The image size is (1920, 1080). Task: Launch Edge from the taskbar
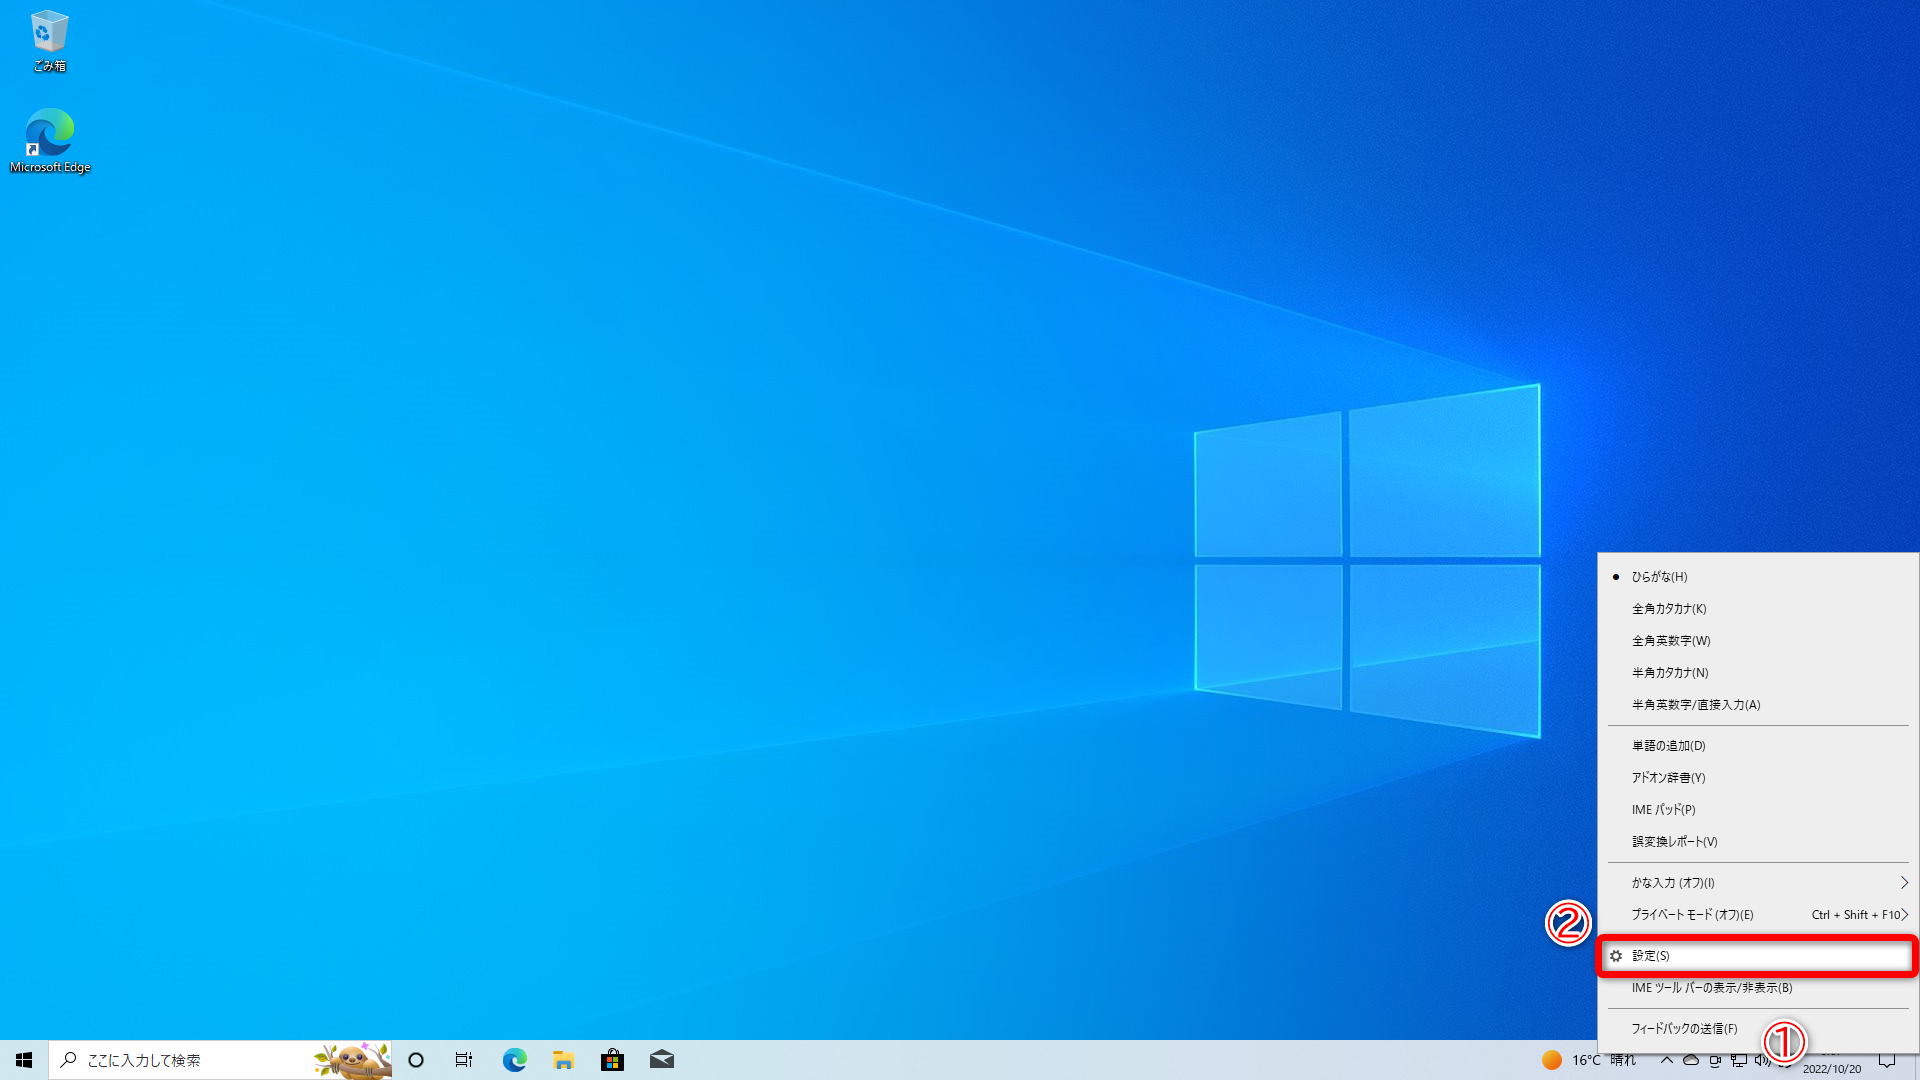click(514, 1060)
